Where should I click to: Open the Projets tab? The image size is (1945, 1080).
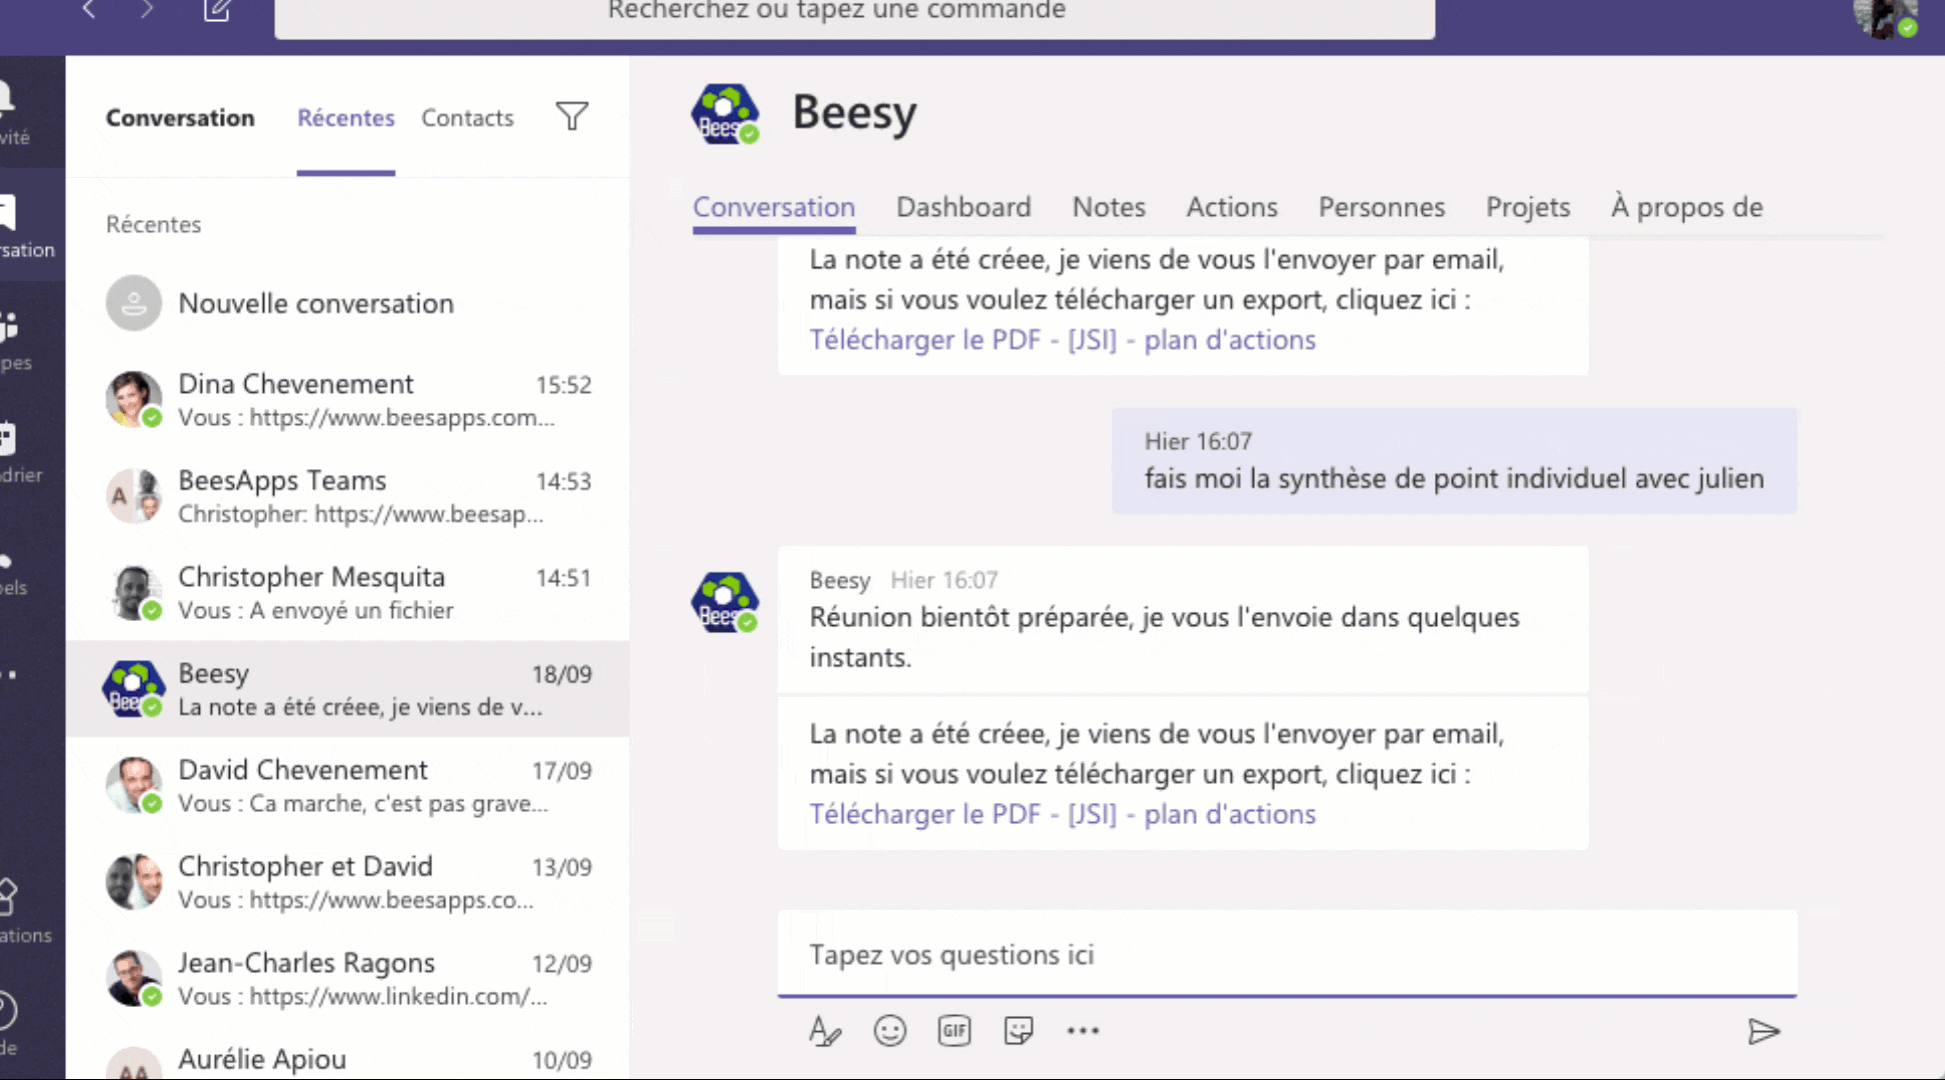point(1528,207)
